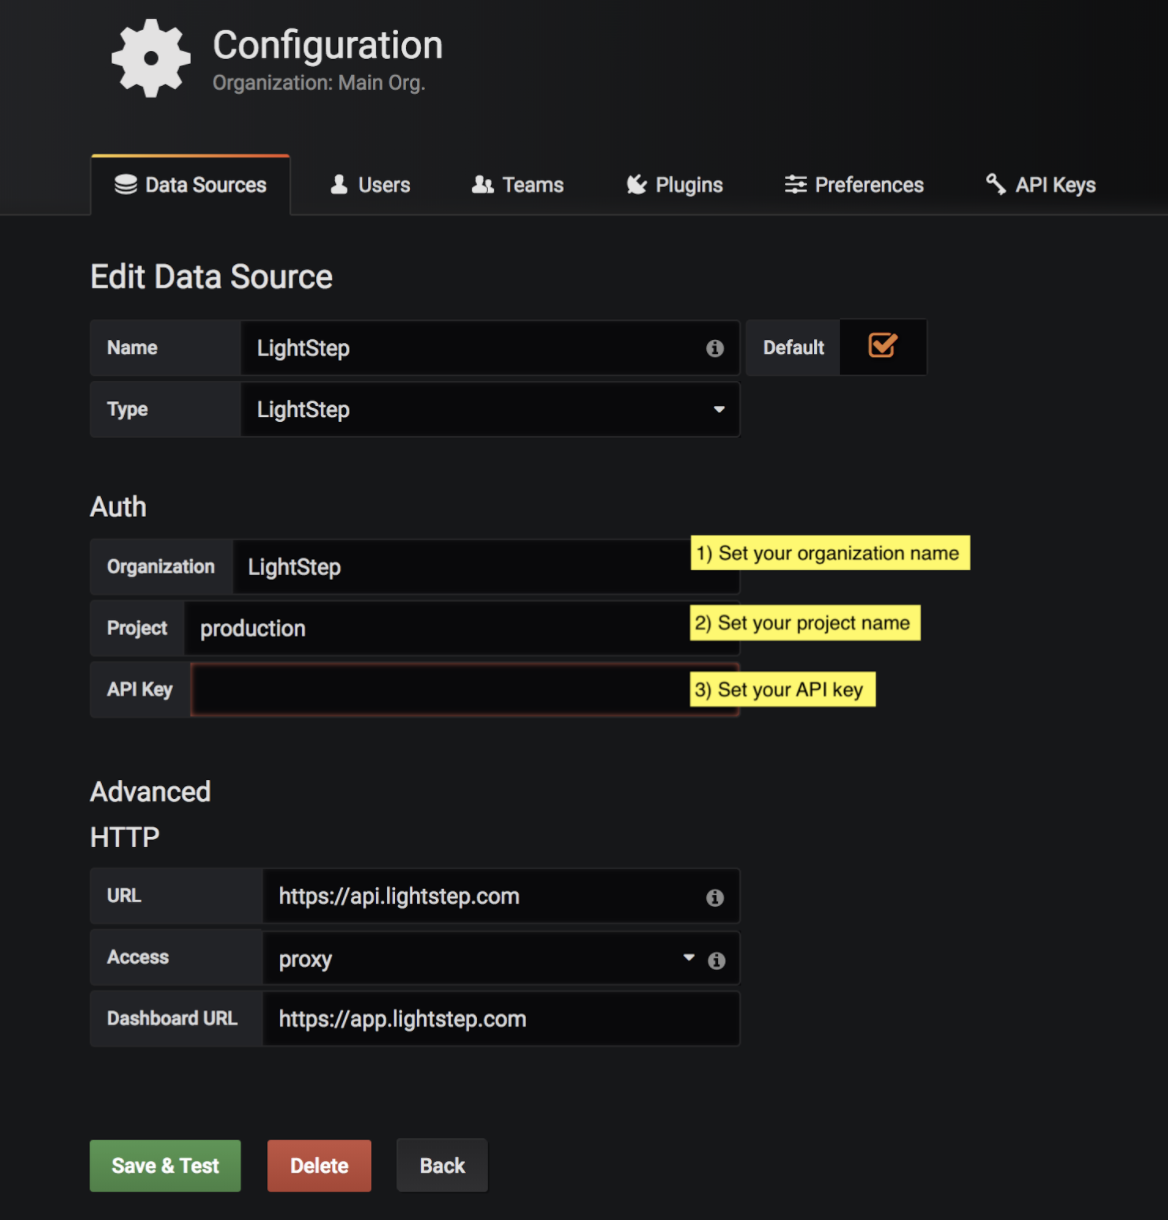The image size is (1168, 1220).
Task: Go to the Plugins tab
Action: (675, 185)
